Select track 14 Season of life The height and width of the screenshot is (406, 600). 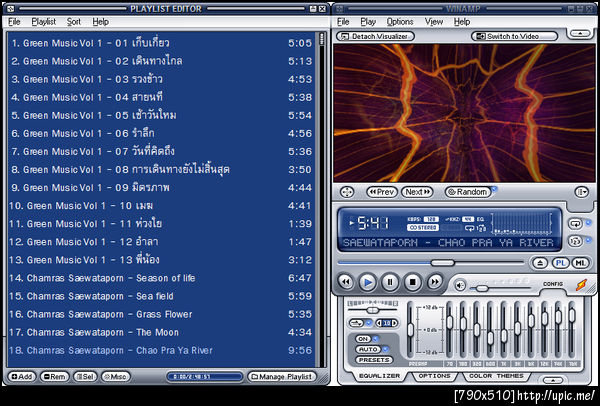(161, 278)
